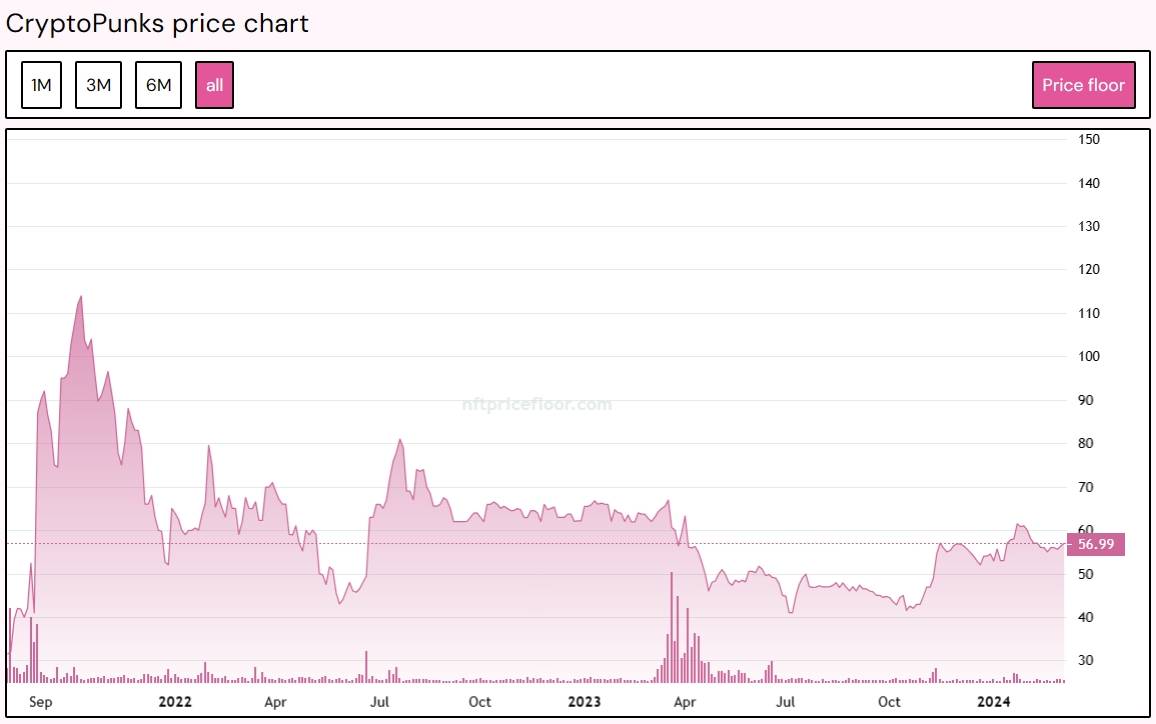The image size is (1156, 724).
Task: Select the 1M time range button
Action: coord(41,85)
